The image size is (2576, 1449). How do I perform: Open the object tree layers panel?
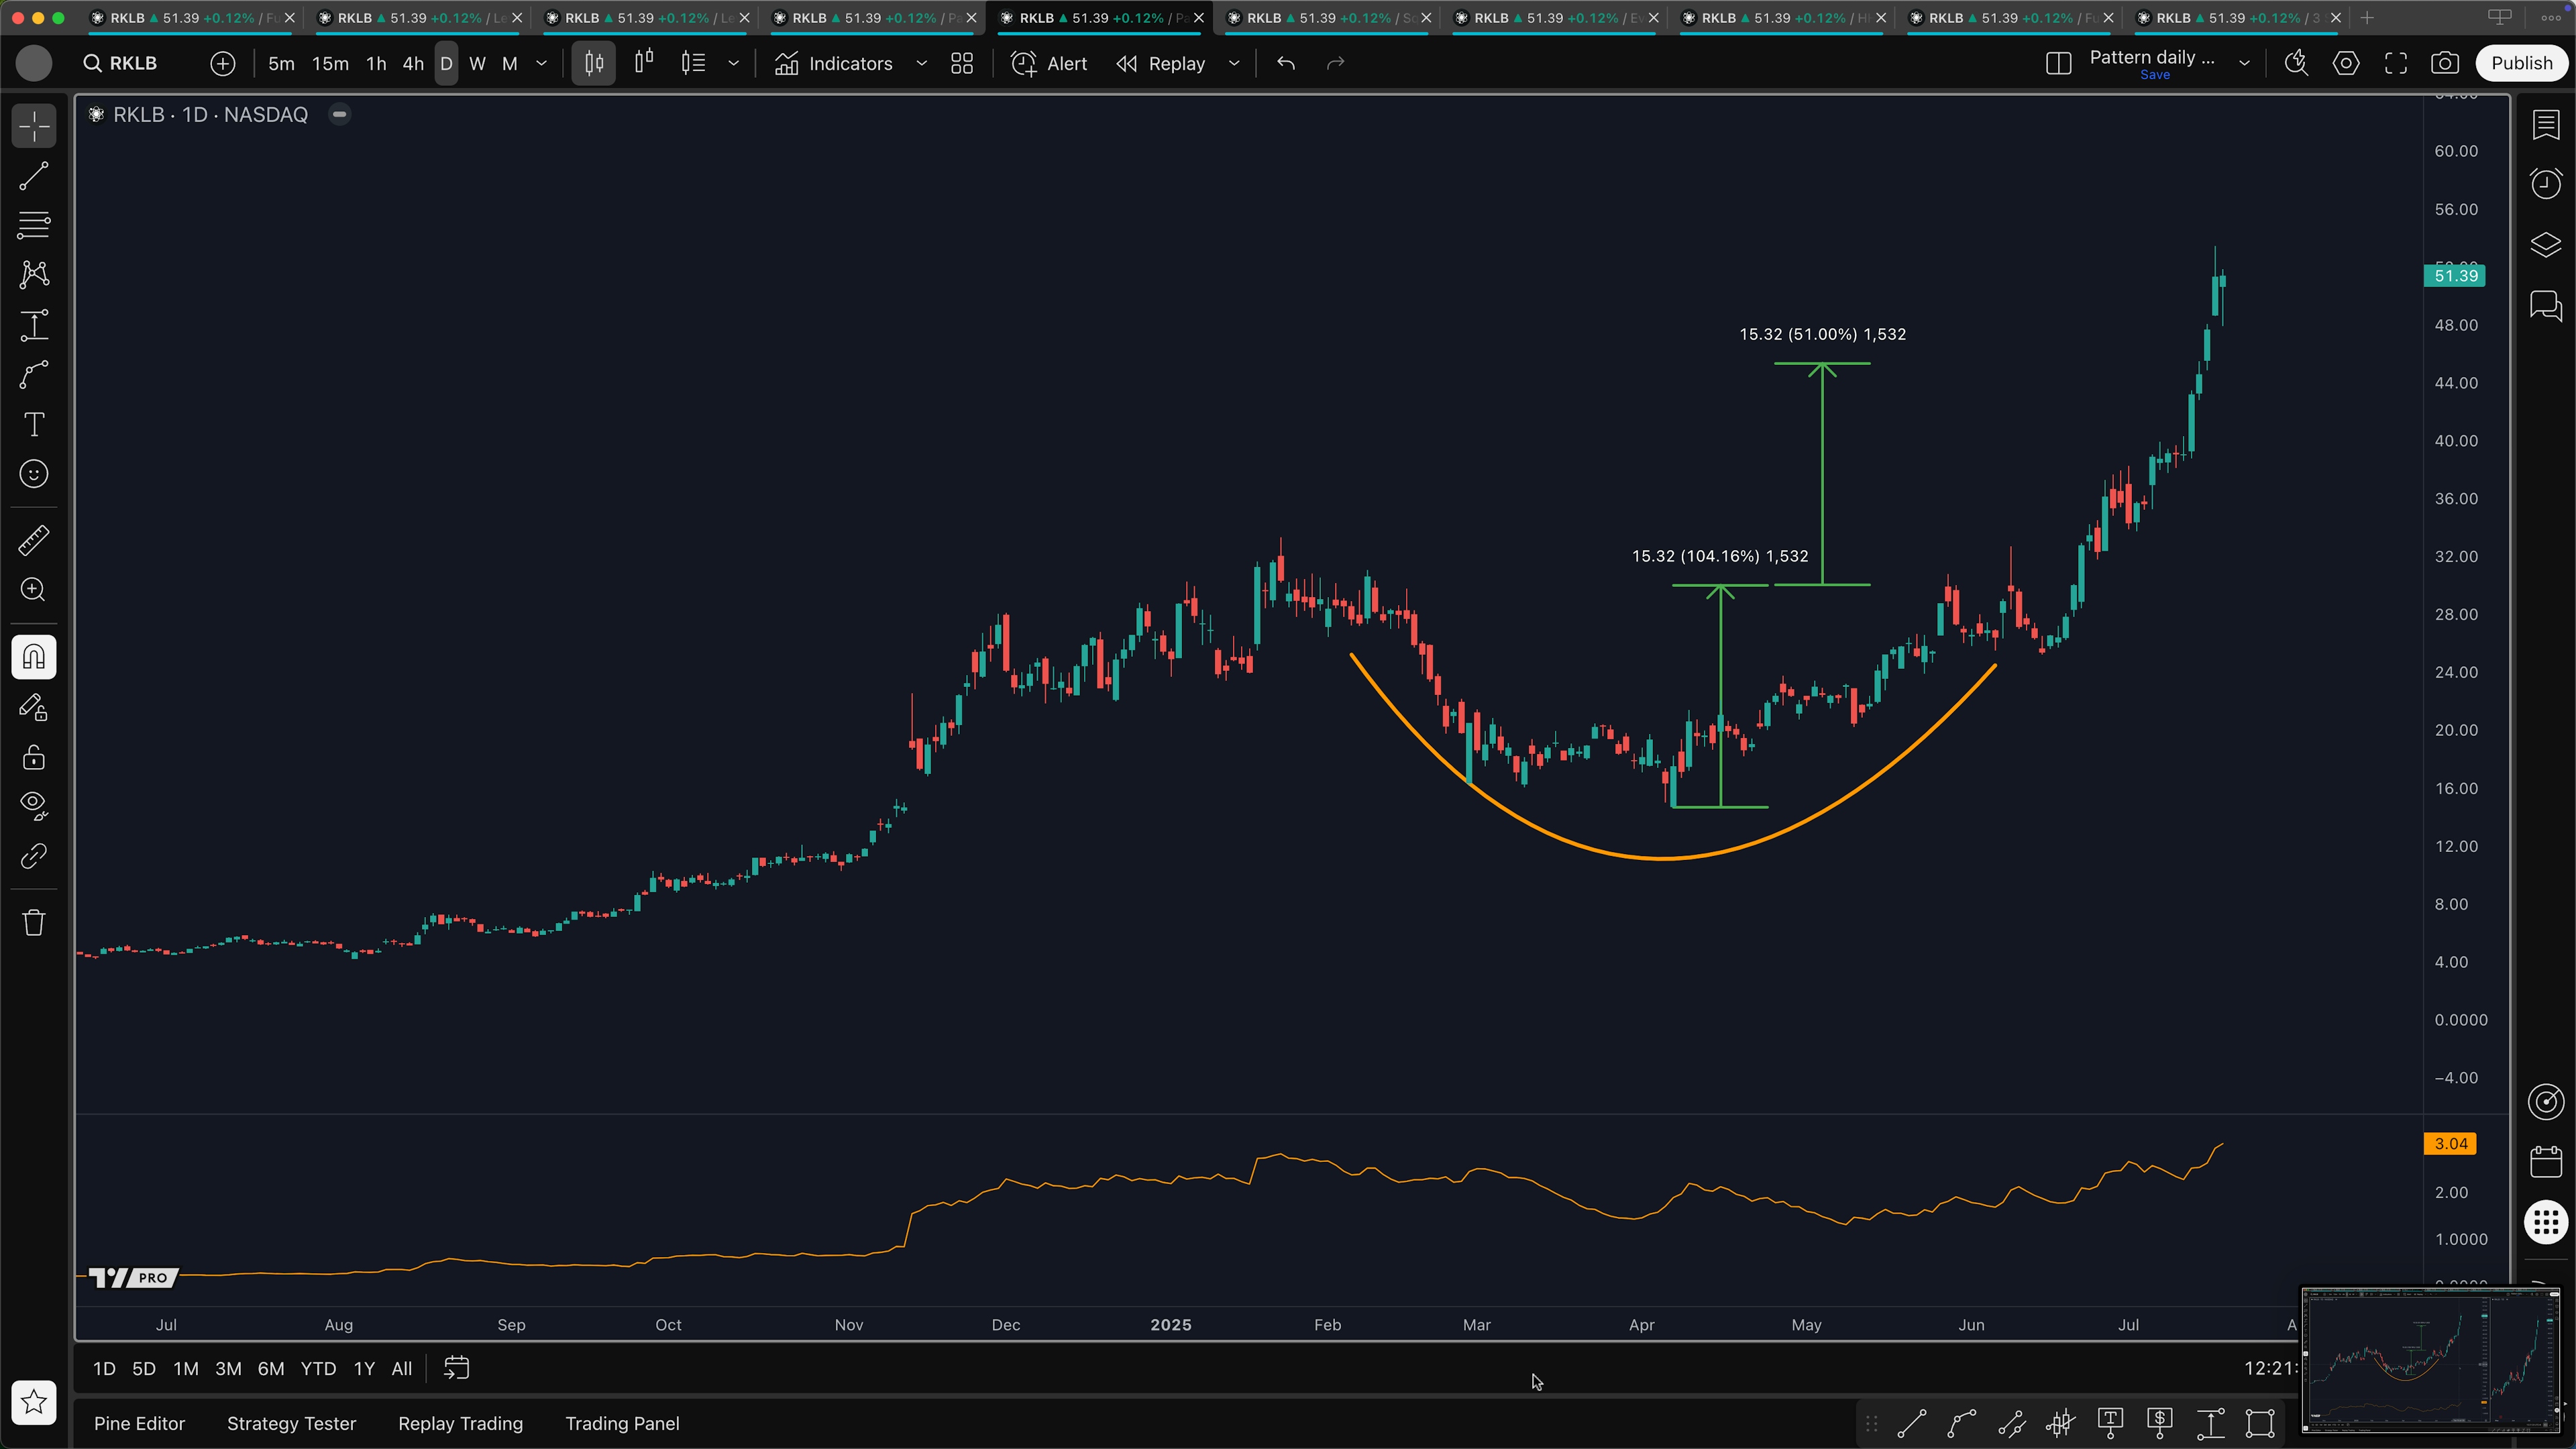[2546, 244]
